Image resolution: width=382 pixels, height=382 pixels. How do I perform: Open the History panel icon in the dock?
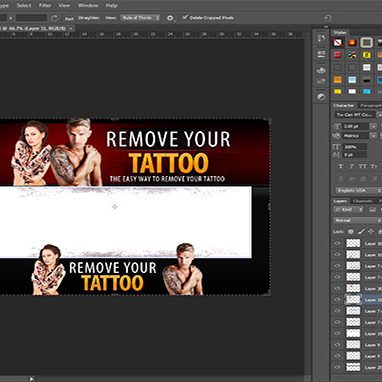[321, 38]
